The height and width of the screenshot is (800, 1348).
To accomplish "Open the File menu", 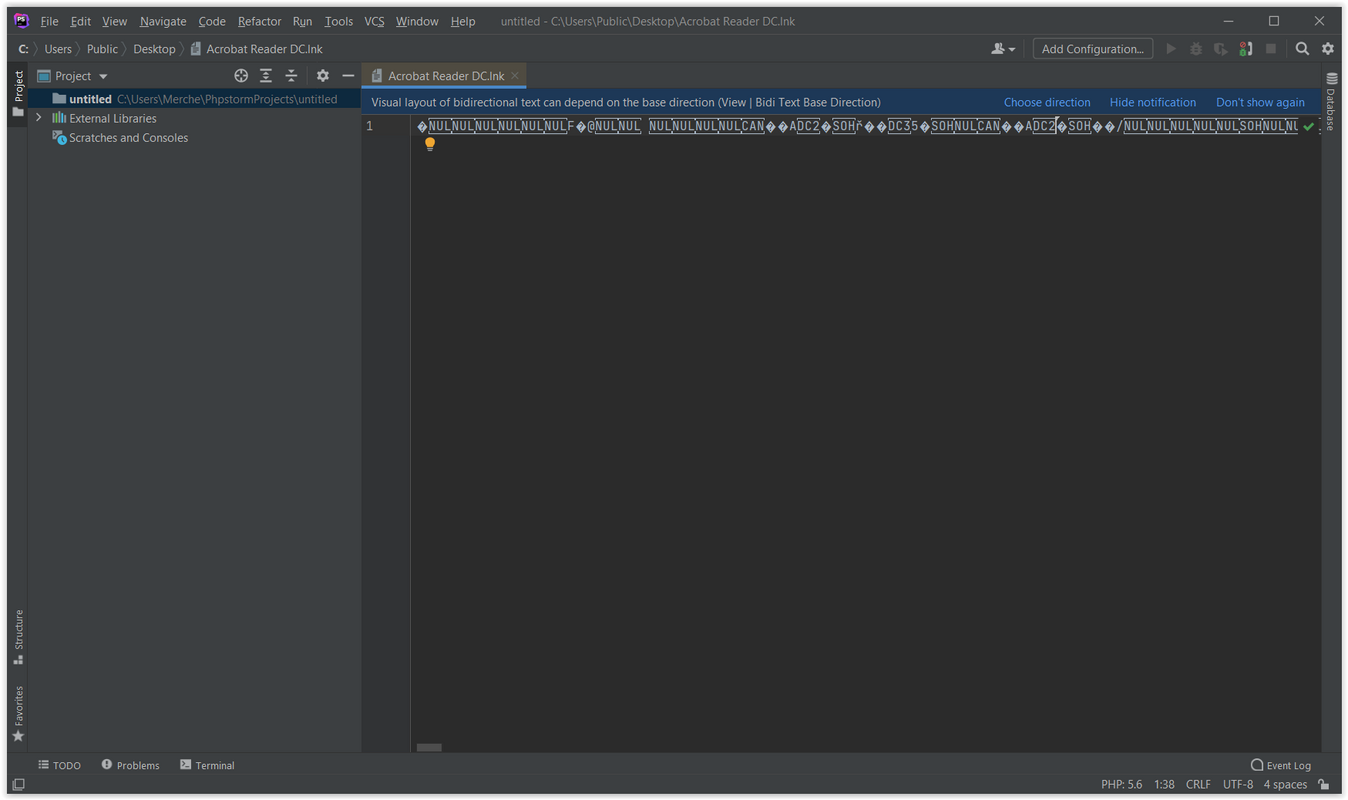I will coord(49,21).
